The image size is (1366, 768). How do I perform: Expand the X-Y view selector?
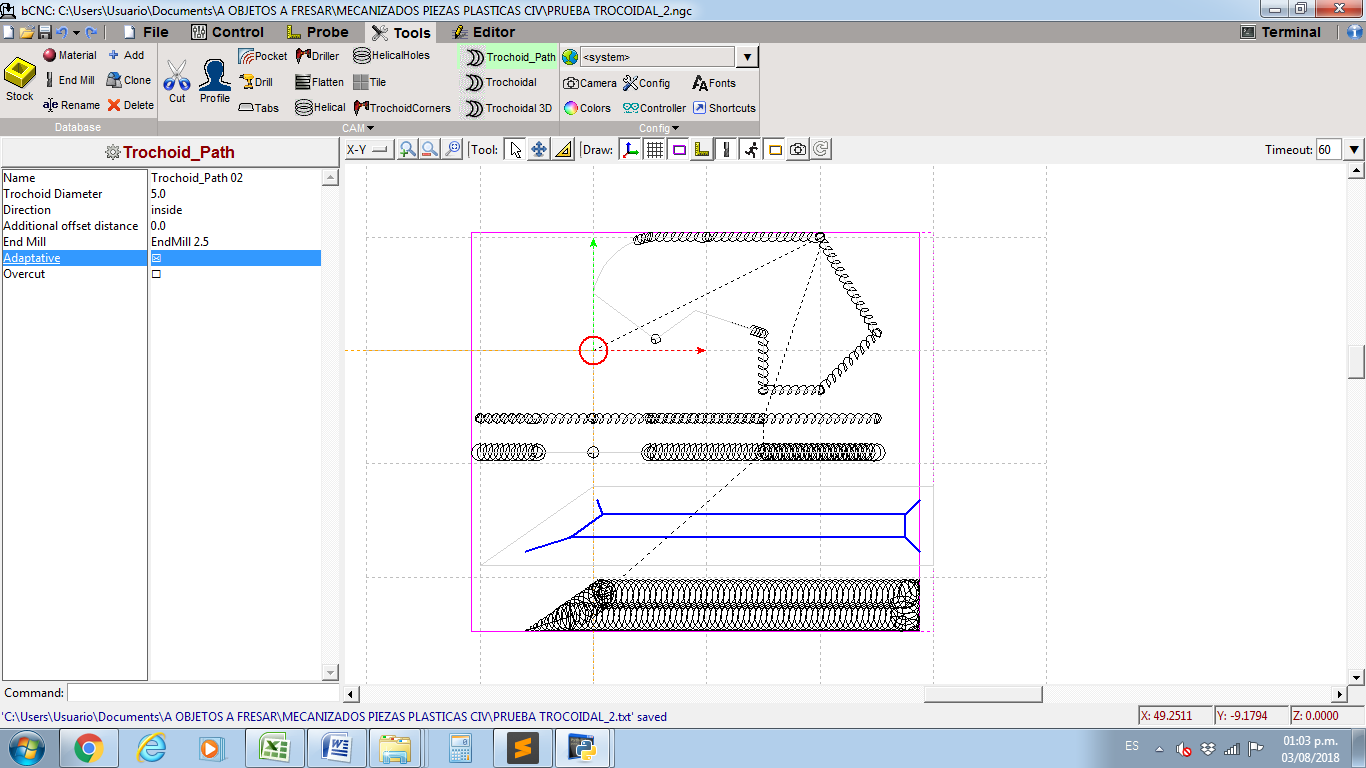pyautogui.click(x=368, y=150)
